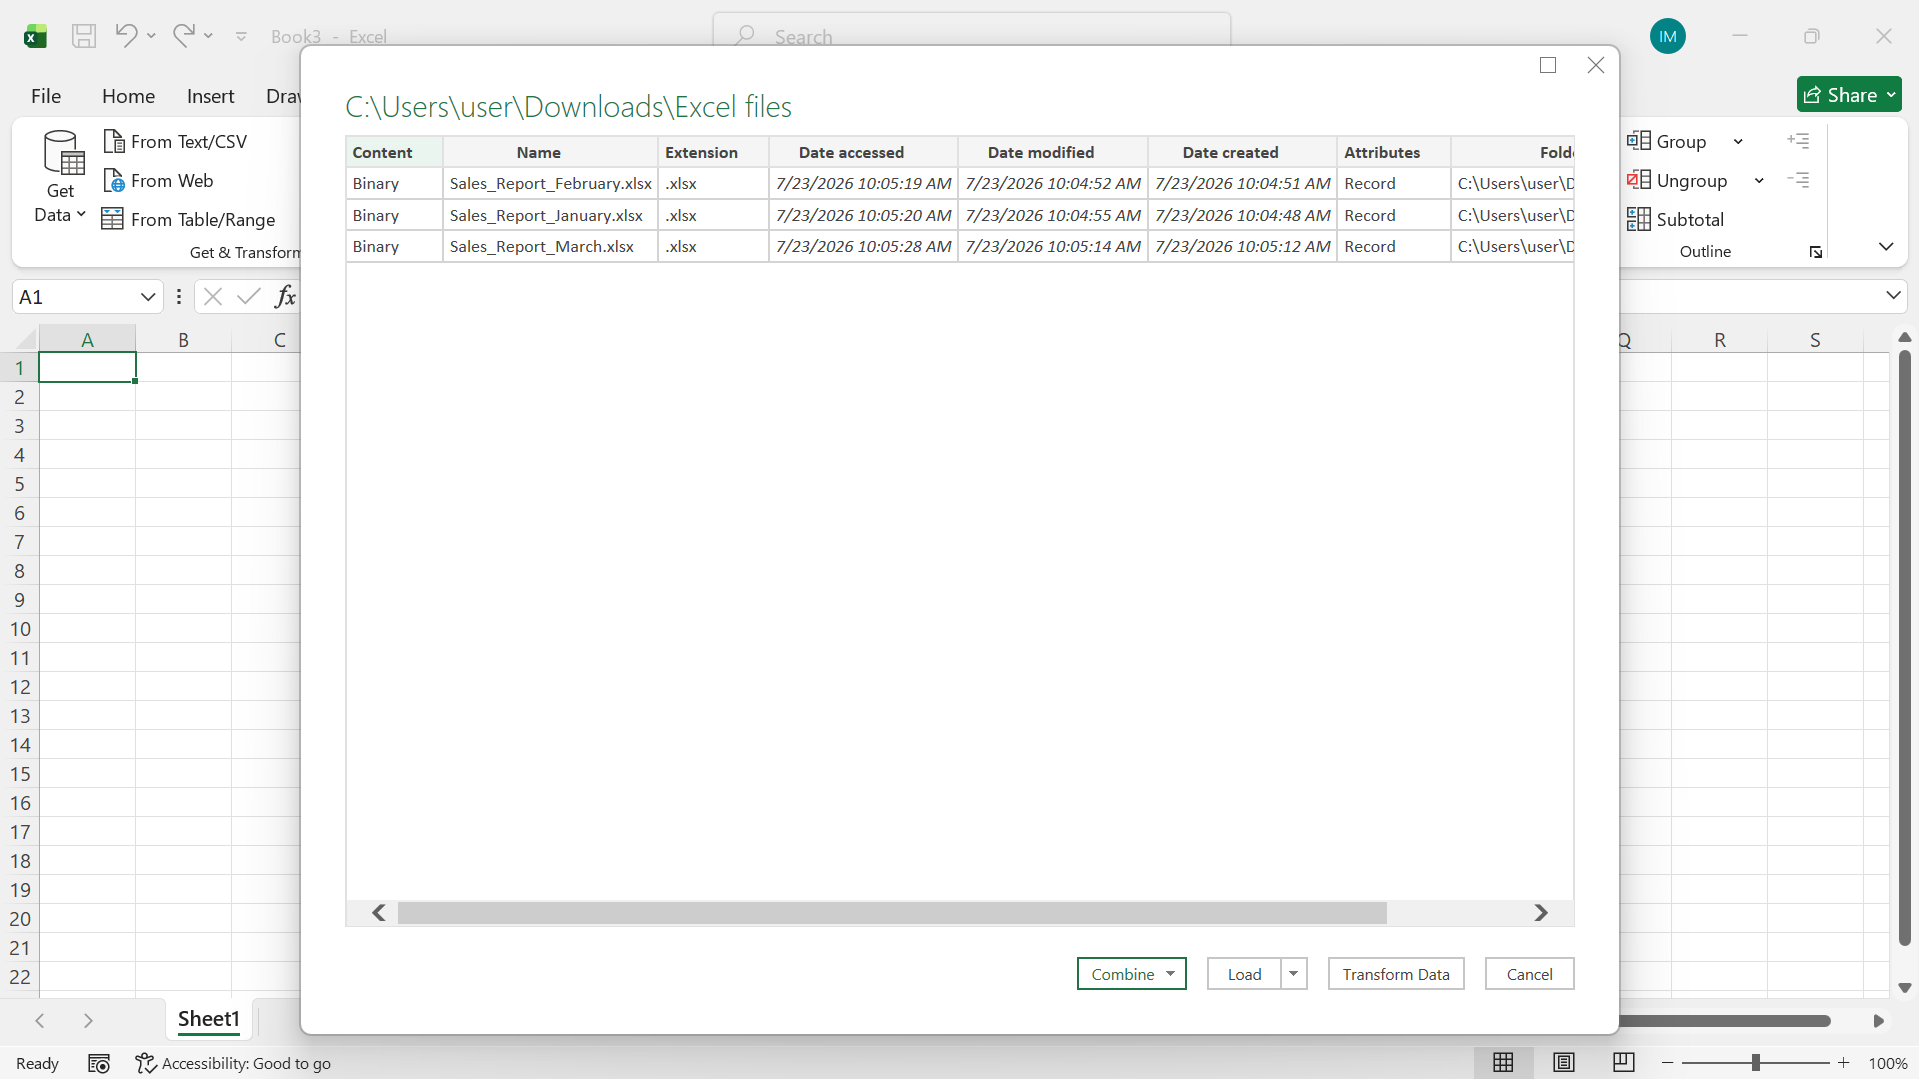Close the folder preview dialog
Image resolution: width=1919 pixels, height=1079 pixels.
[1596, 65]
